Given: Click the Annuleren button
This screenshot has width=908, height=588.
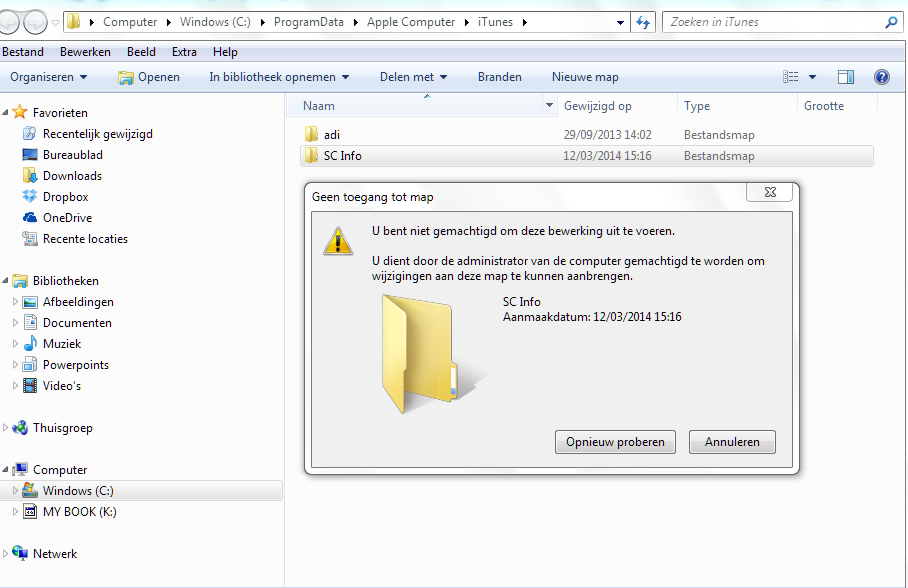Looking at the screenshot, I should (732, 441).
